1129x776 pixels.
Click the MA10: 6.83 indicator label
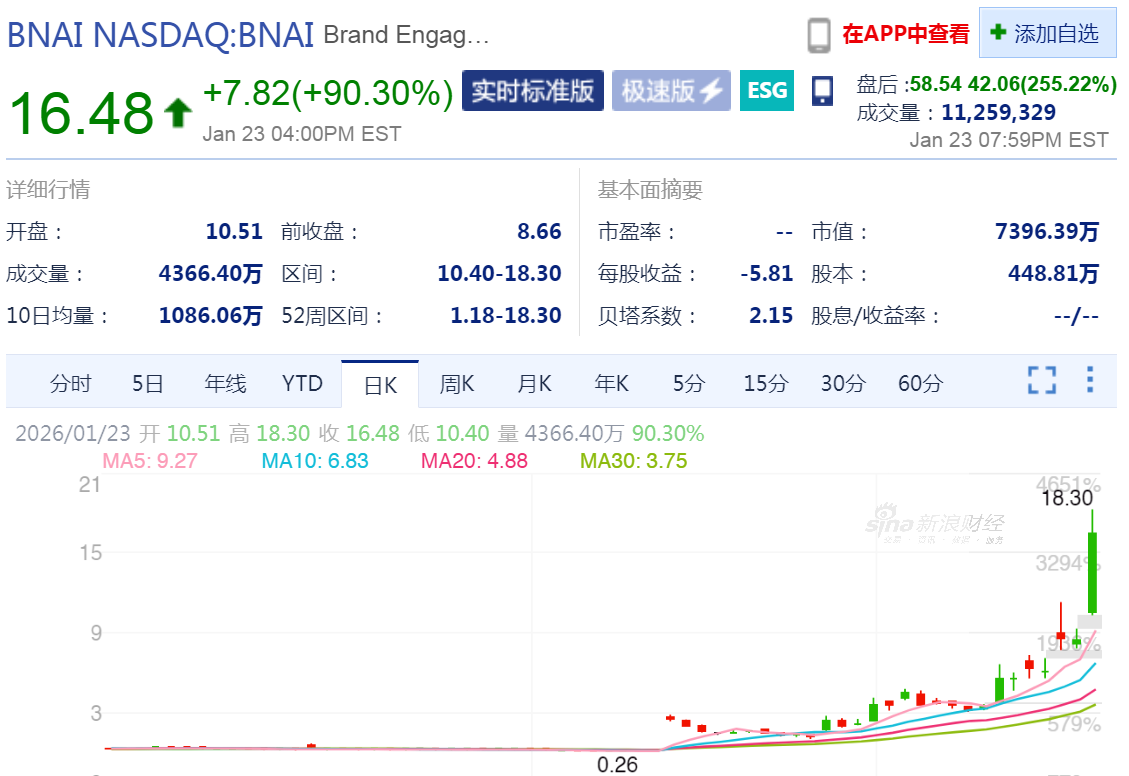[x=315, y=461]
